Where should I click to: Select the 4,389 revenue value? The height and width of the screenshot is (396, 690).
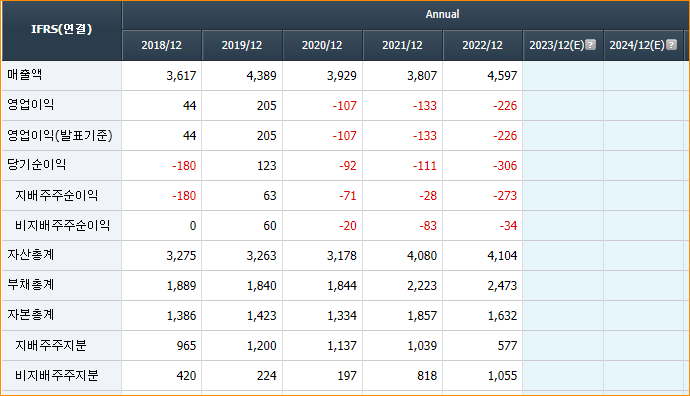(261, 76)
